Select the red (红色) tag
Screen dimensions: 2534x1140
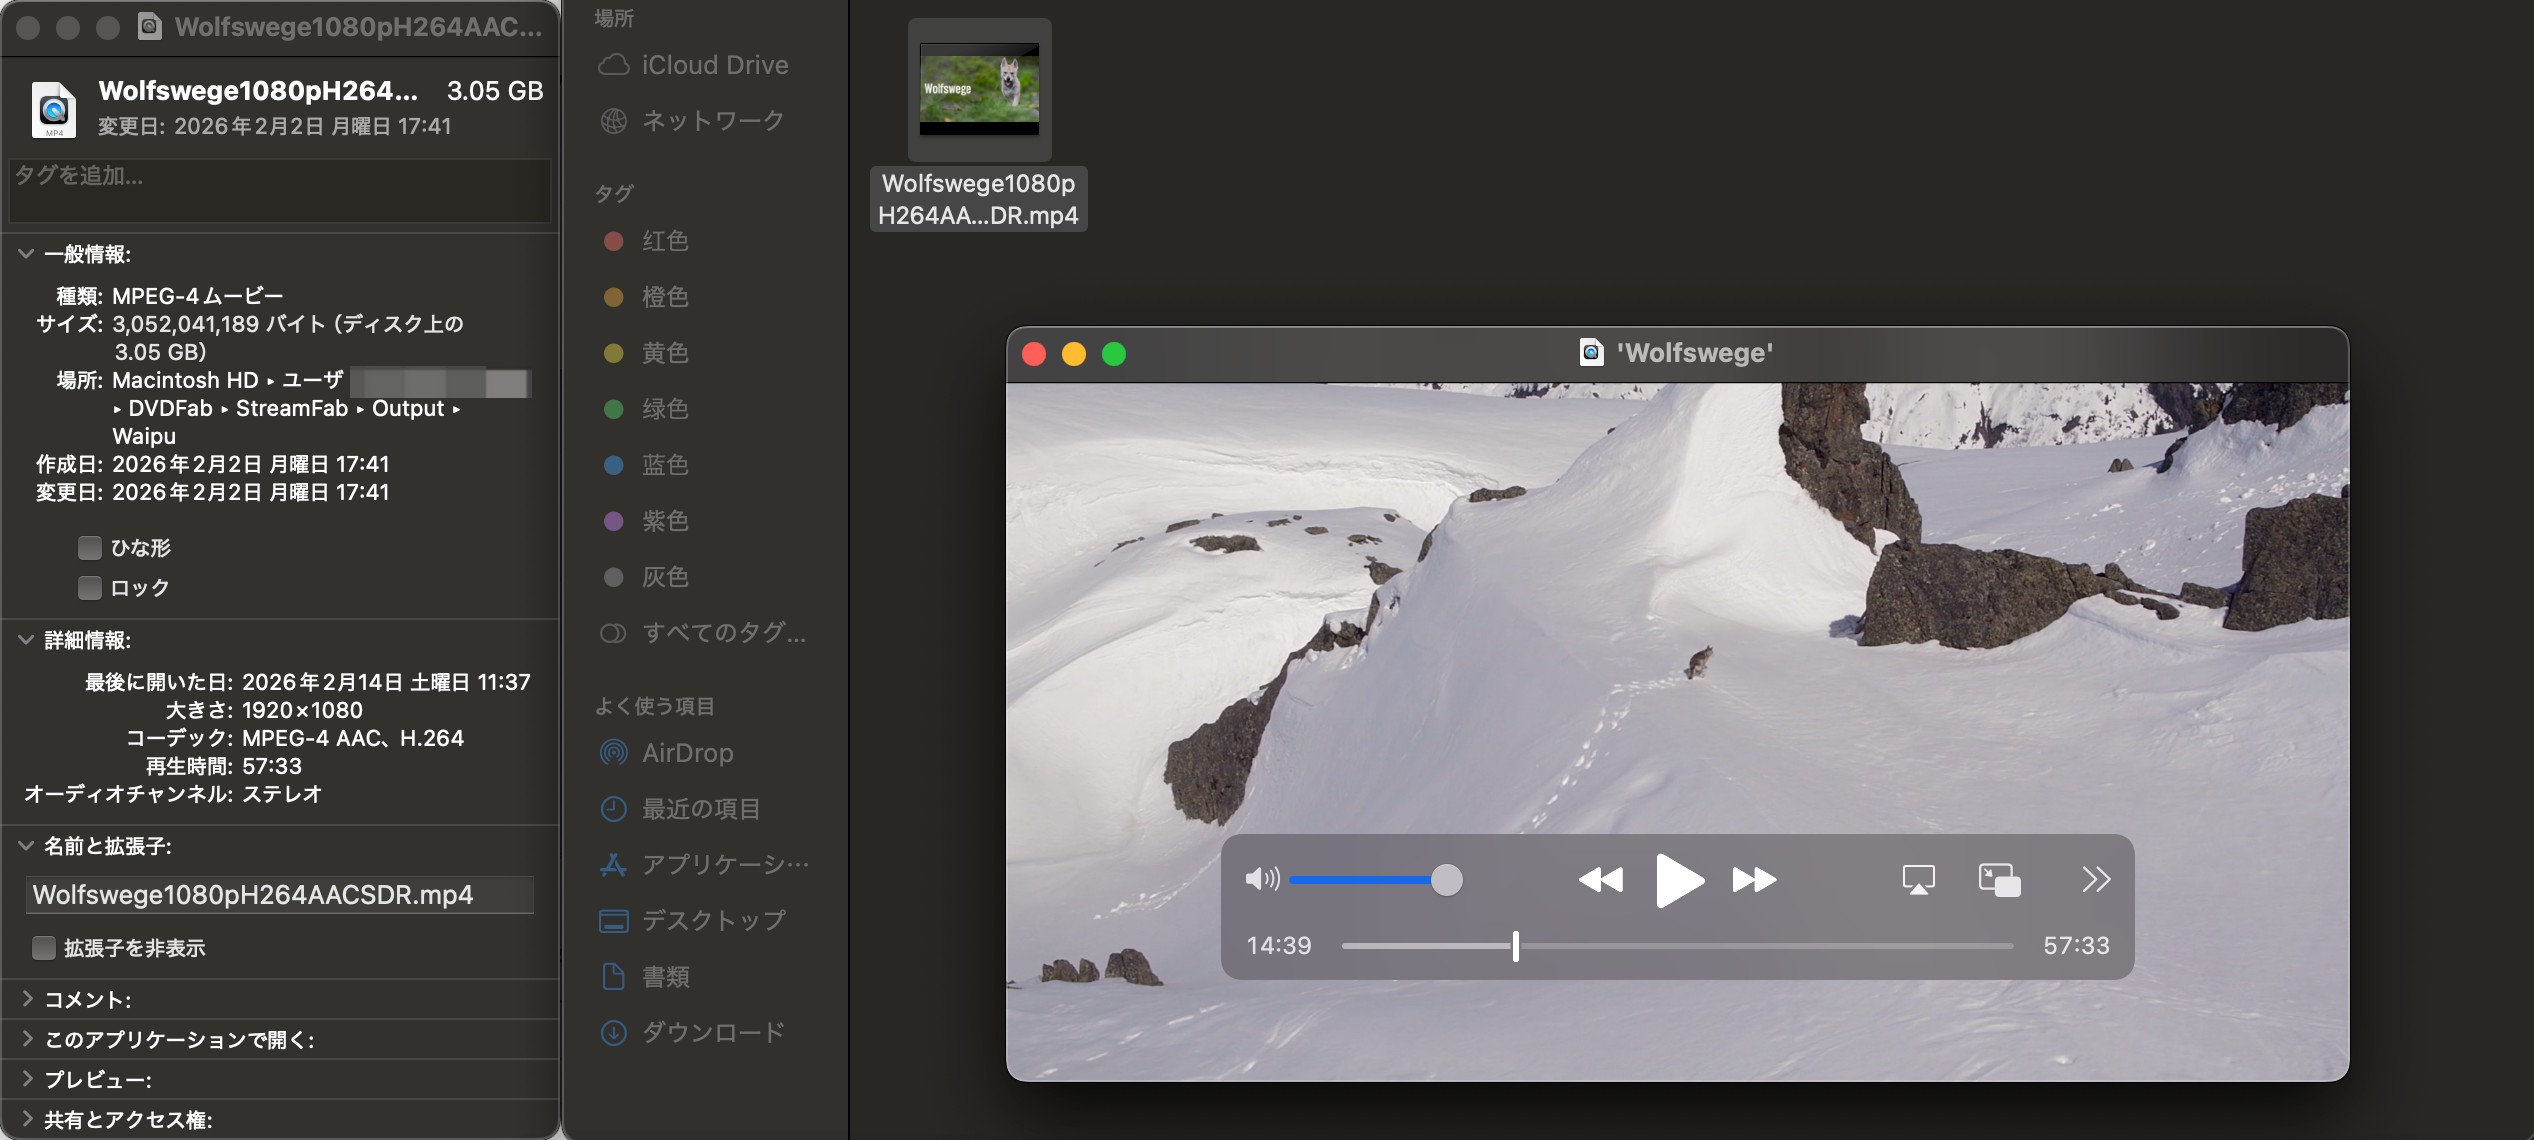[664, 241]
